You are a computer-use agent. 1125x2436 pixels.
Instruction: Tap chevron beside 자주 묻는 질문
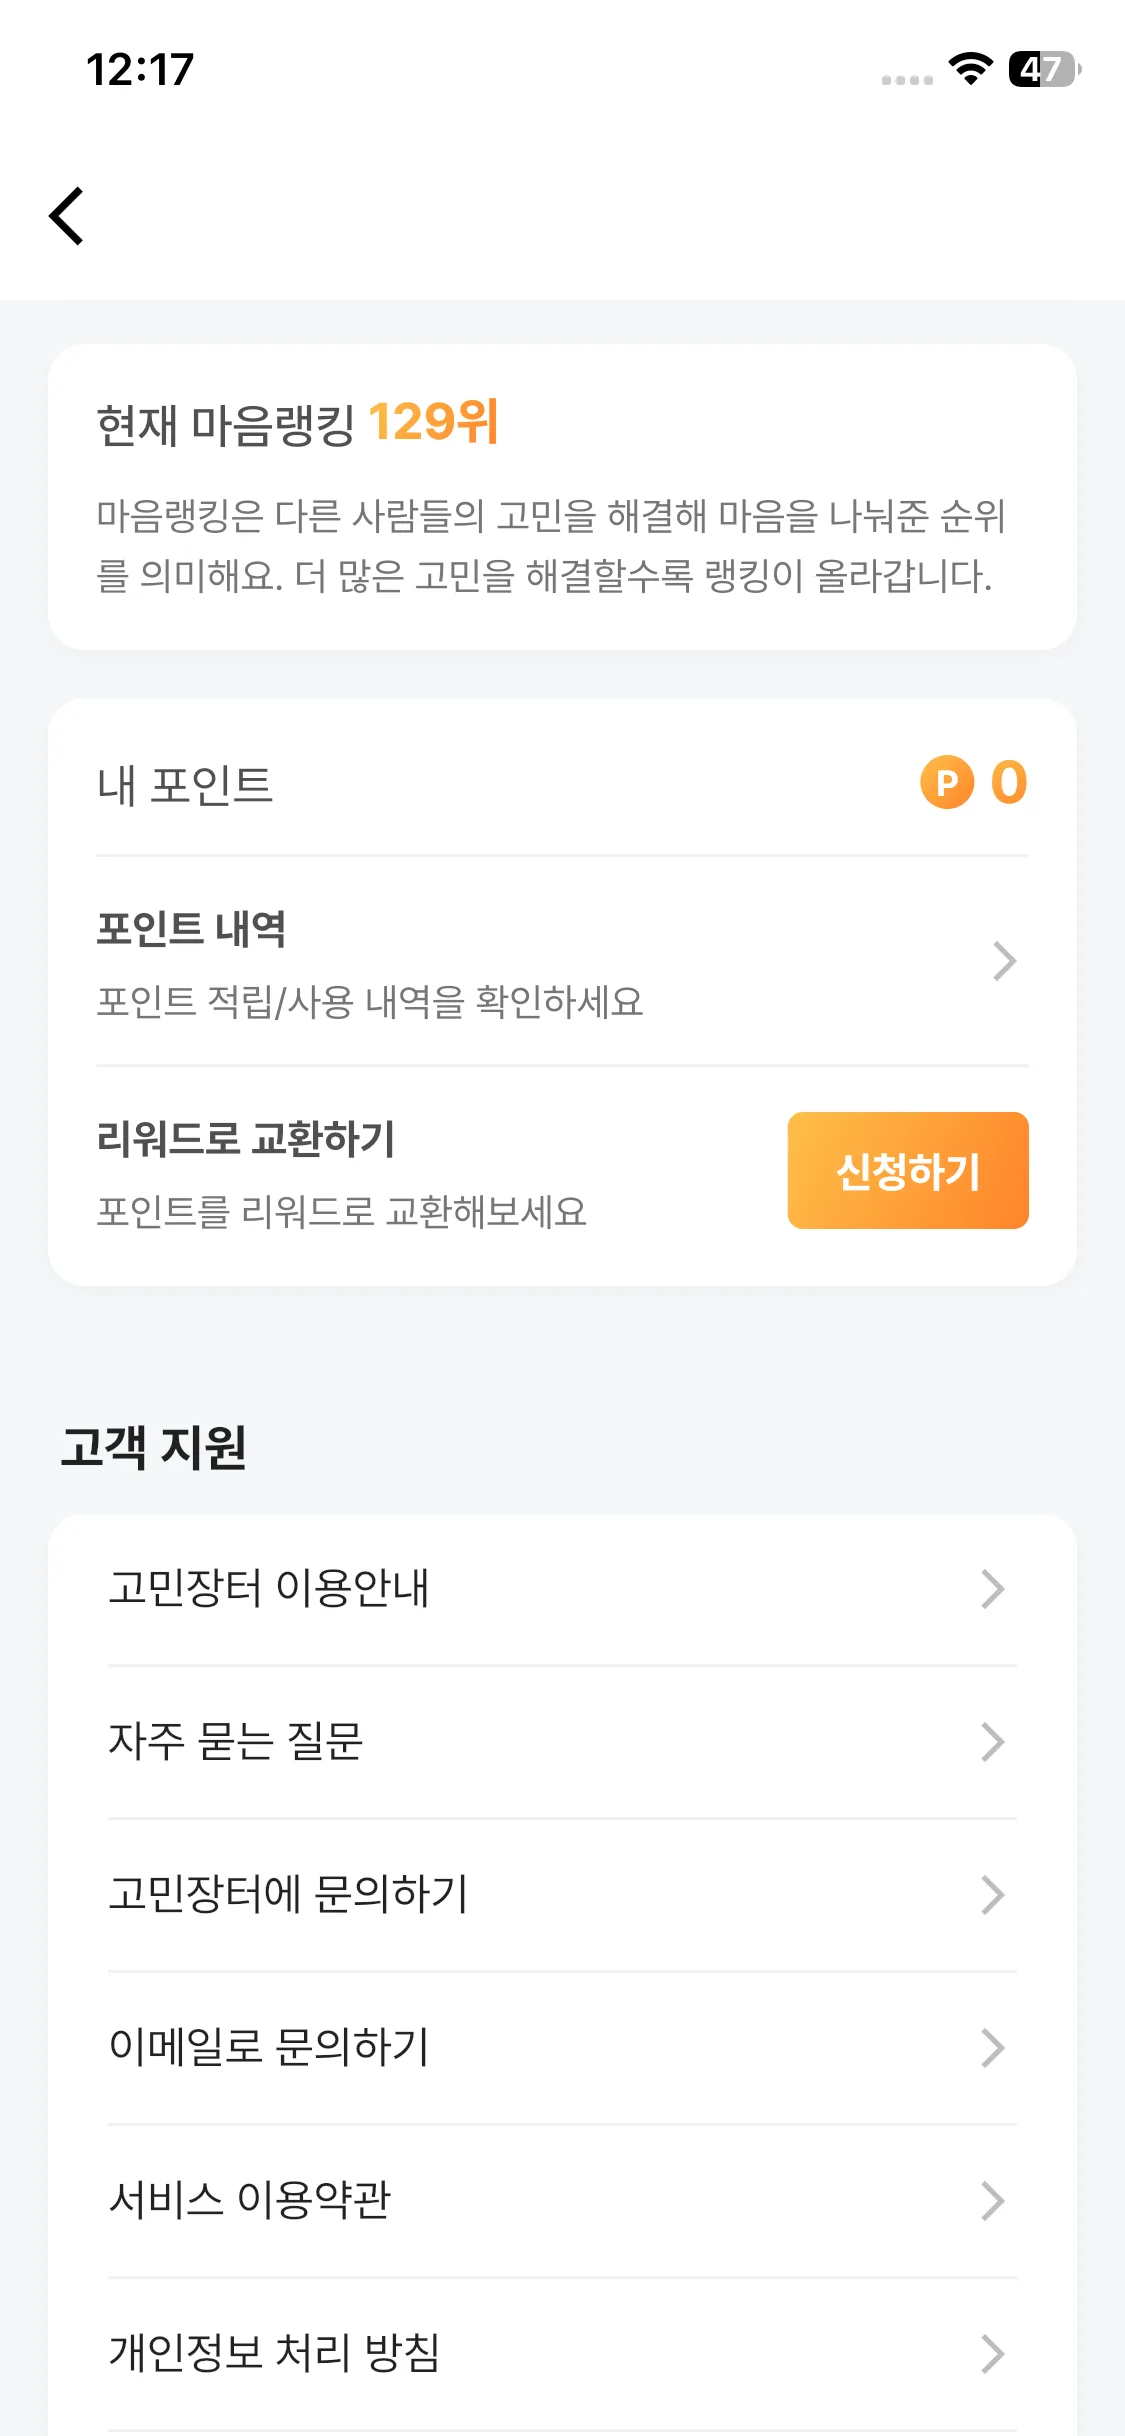coord(992,1742)
